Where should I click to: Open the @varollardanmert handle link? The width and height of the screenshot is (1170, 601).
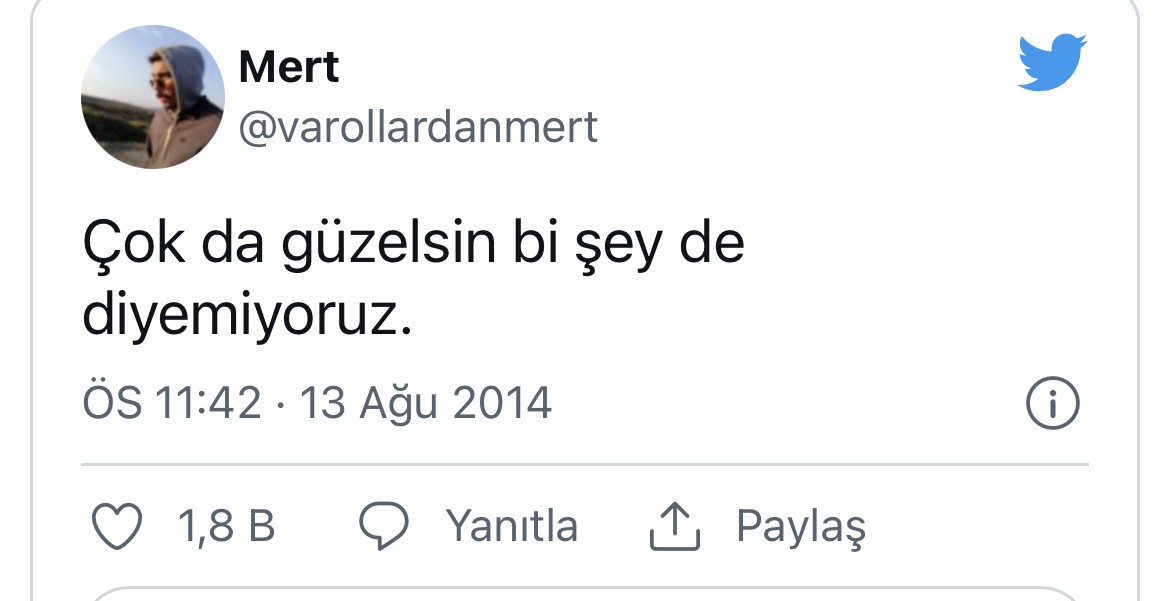(x=418, y=127)
